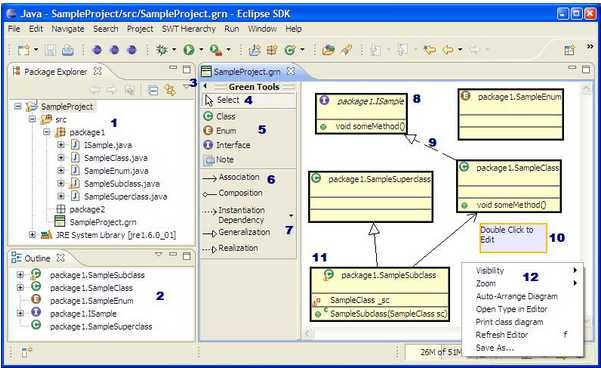Expand SampleClass.java in Package Explorer
The width and height of the screenshot is (601, 368).
pyautogui.click(x=61, y=158)
